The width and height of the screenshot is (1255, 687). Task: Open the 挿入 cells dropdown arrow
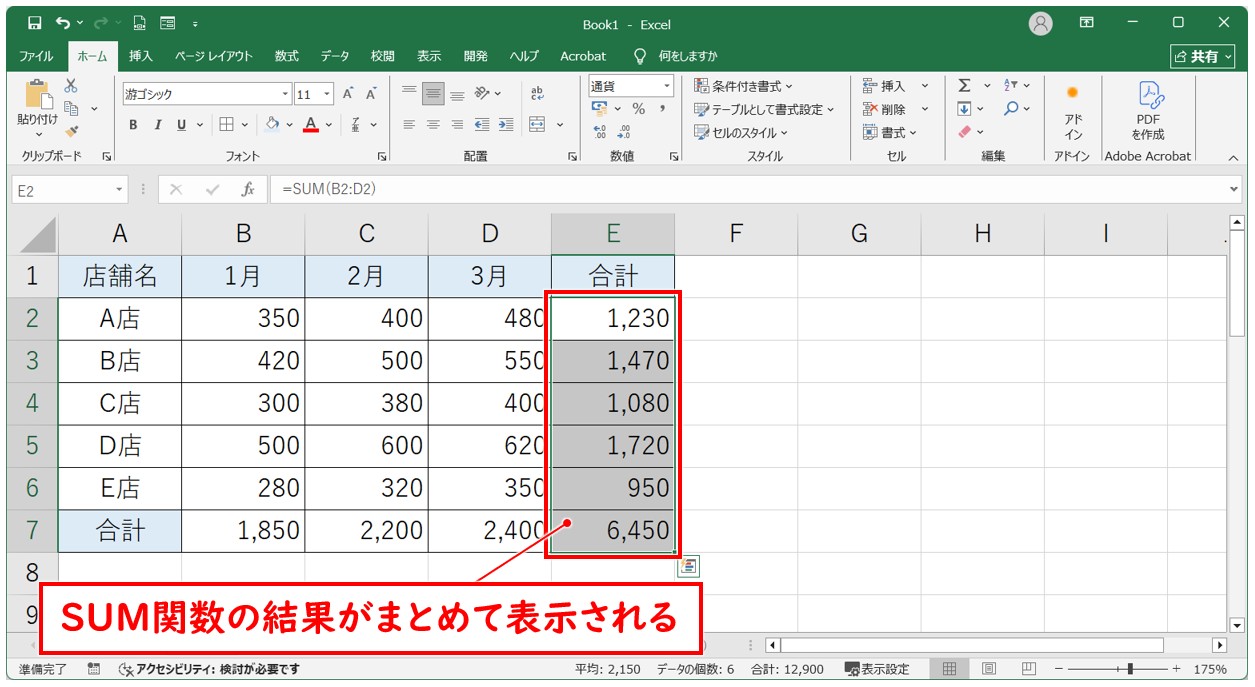(x=925, y=86)
